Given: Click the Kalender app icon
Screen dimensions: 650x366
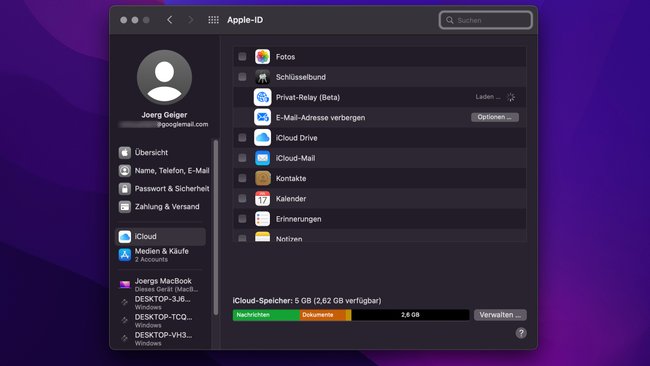Looking at the screenshot, I should click(x=262, y=199).
